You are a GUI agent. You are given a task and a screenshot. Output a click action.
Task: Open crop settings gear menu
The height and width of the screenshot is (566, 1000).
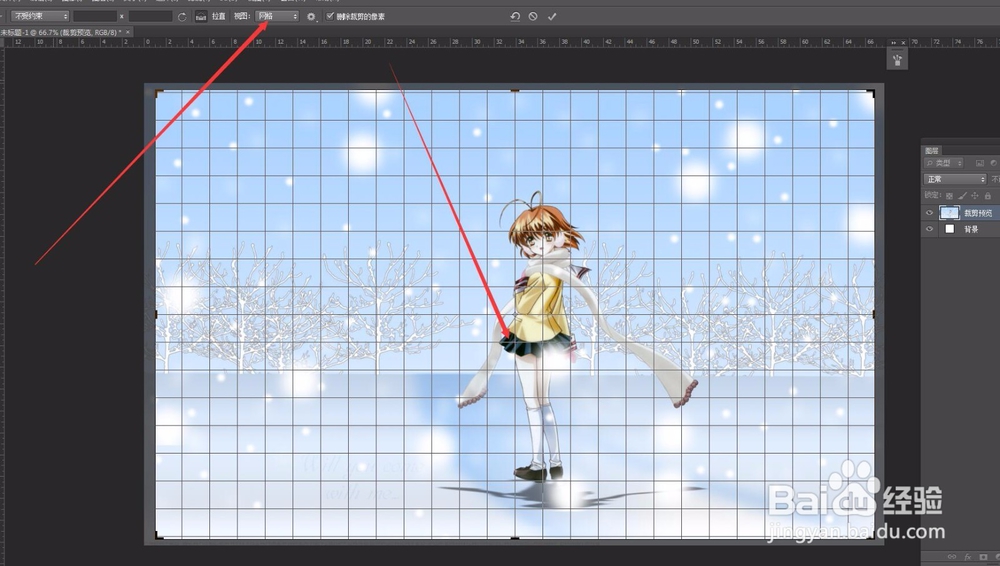coord(311,17)
